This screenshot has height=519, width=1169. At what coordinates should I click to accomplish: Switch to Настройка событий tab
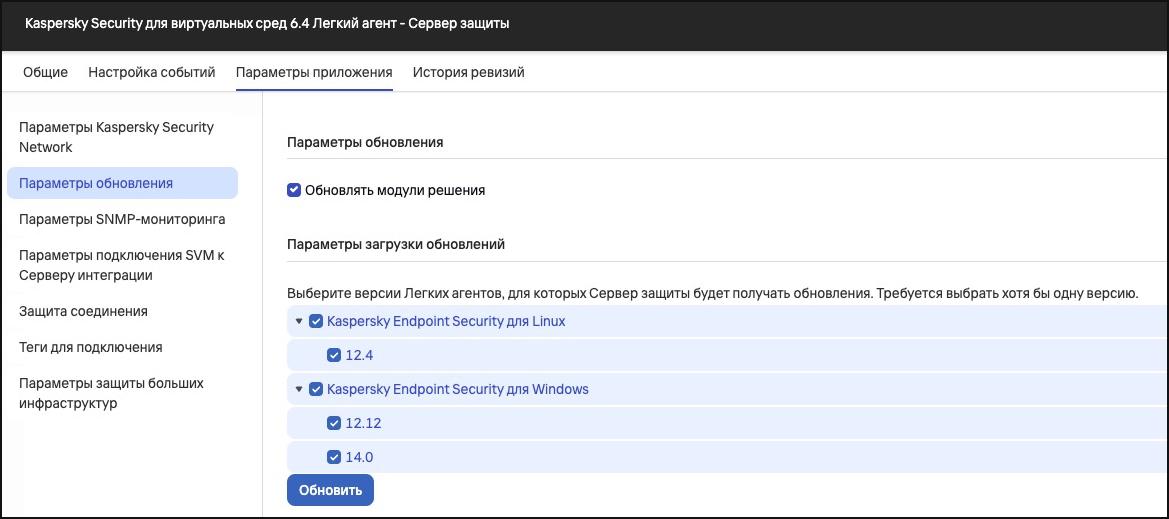(x=152, y=72)
